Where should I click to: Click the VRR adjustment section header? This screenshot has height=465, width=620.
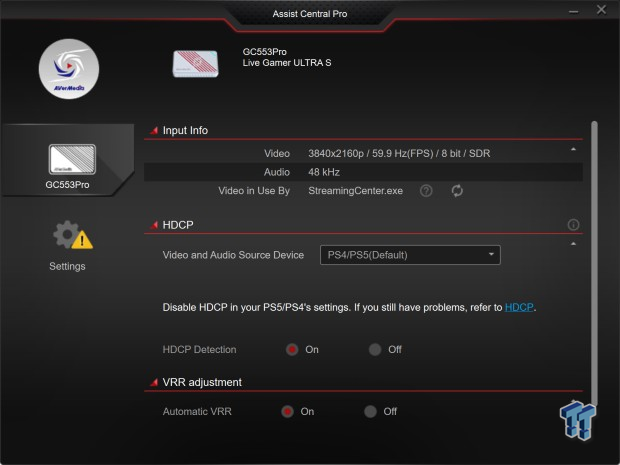(x=202, y=382)
